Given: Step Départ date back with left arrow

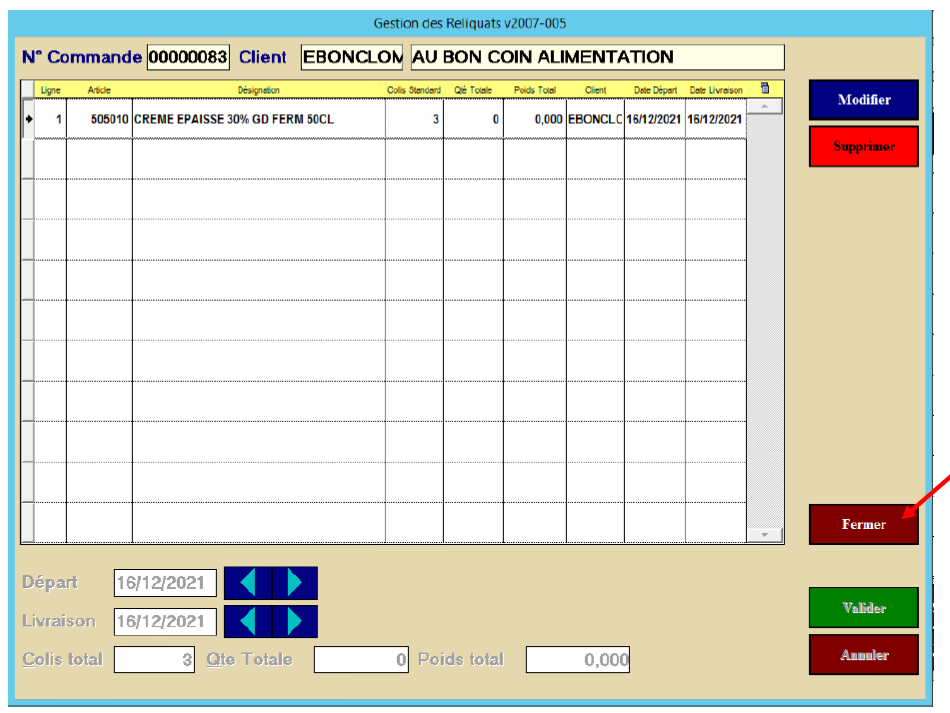Looking at the screenshot, I should (247, 583).
